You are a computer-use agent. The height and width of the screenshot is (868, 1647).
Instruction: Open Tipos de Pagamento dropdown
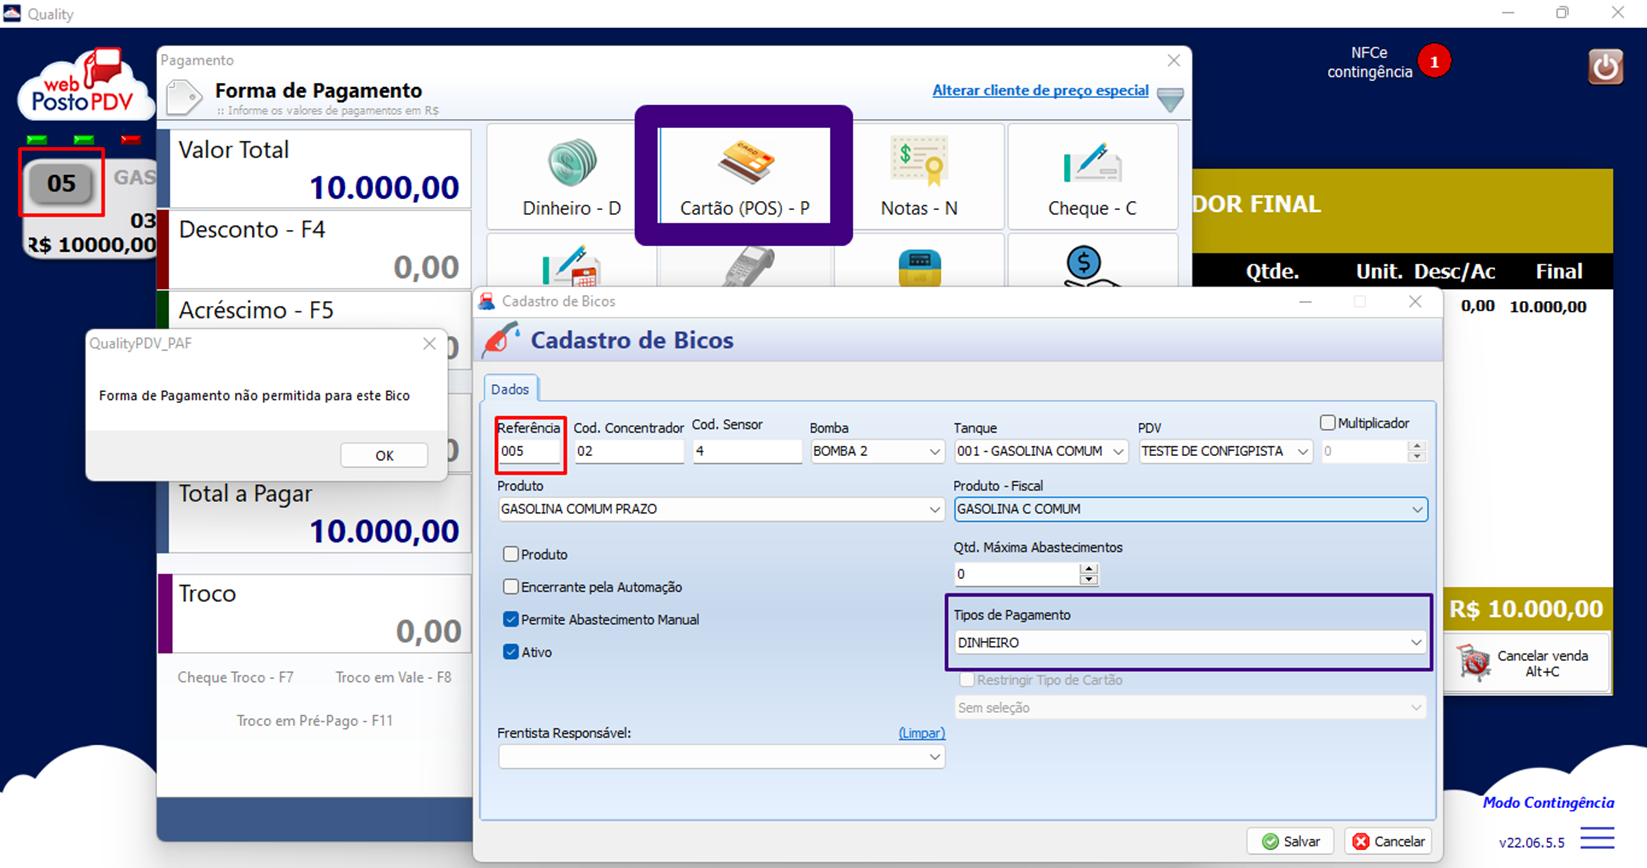pos(1190,643)
